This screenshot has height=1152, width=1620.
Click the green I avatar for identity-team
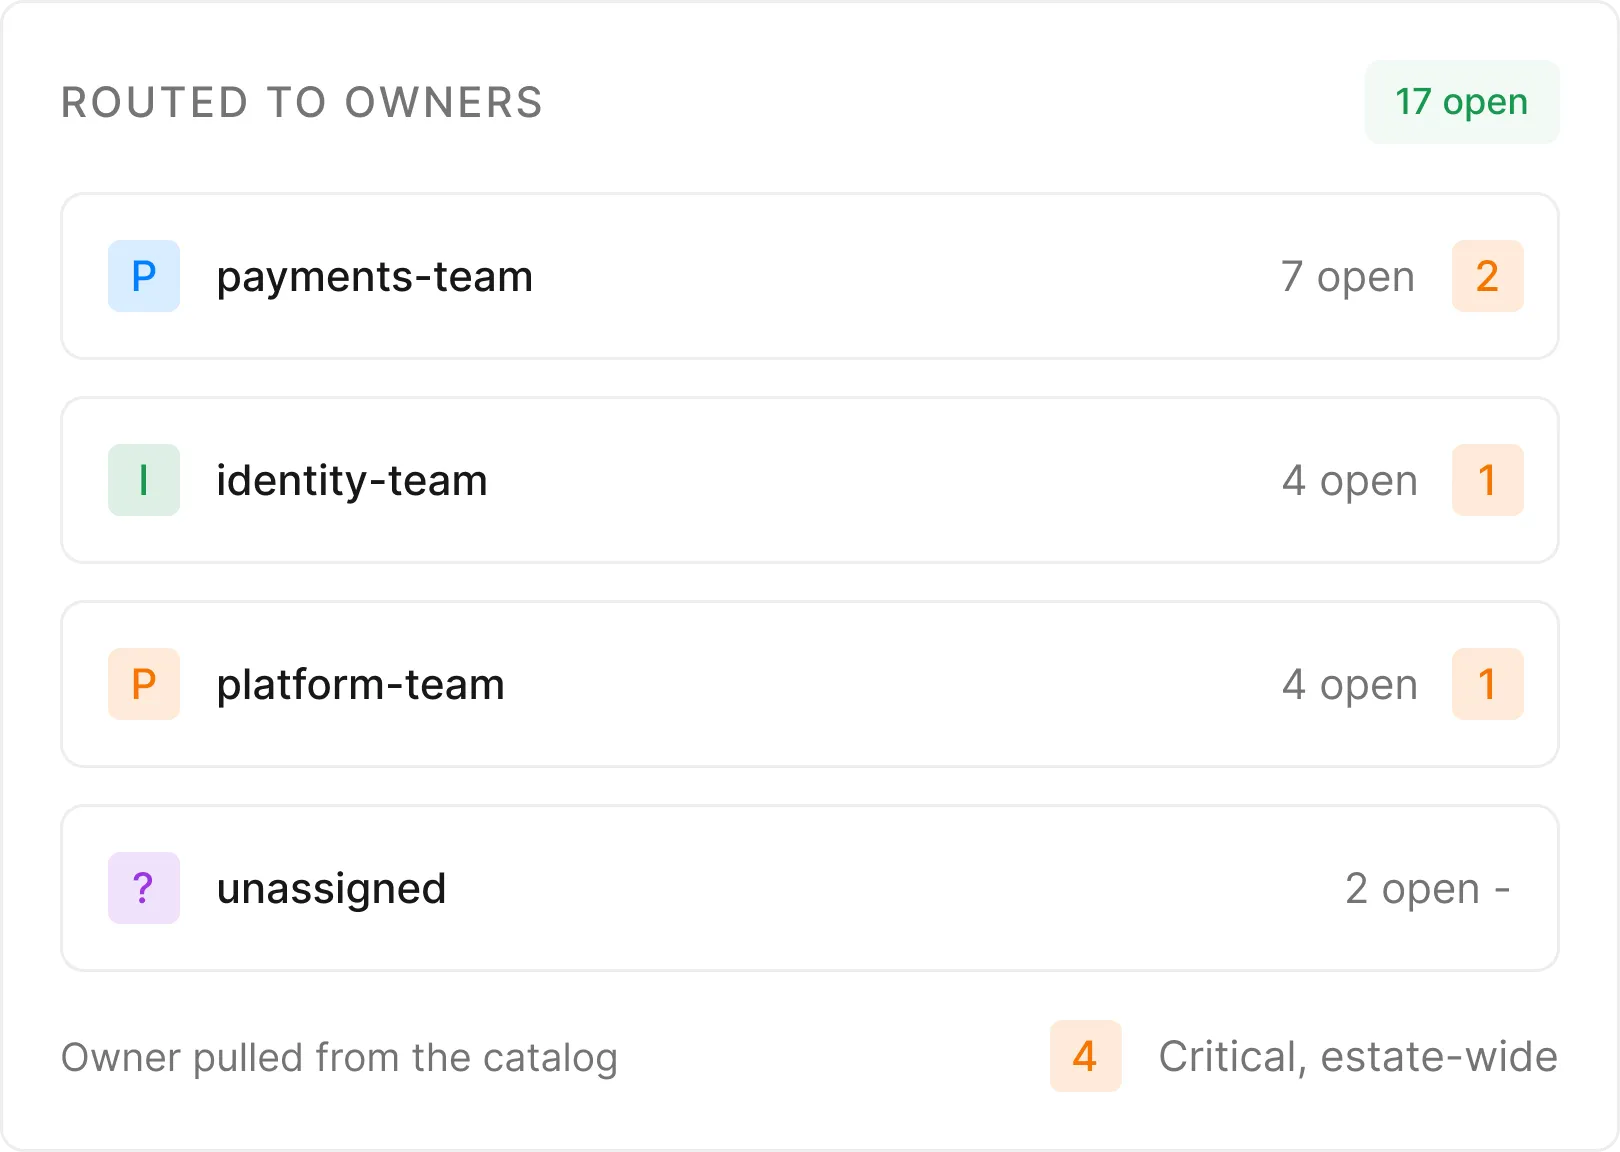point(144,480)
